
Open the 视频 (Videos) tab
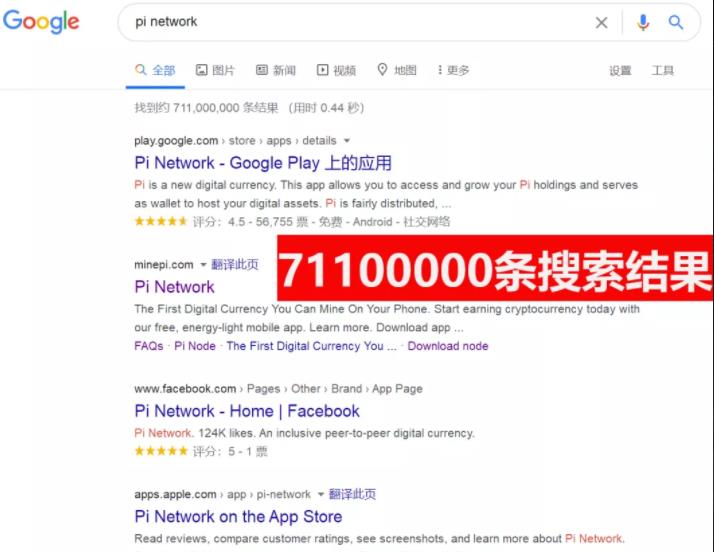(x=336, y=70)
